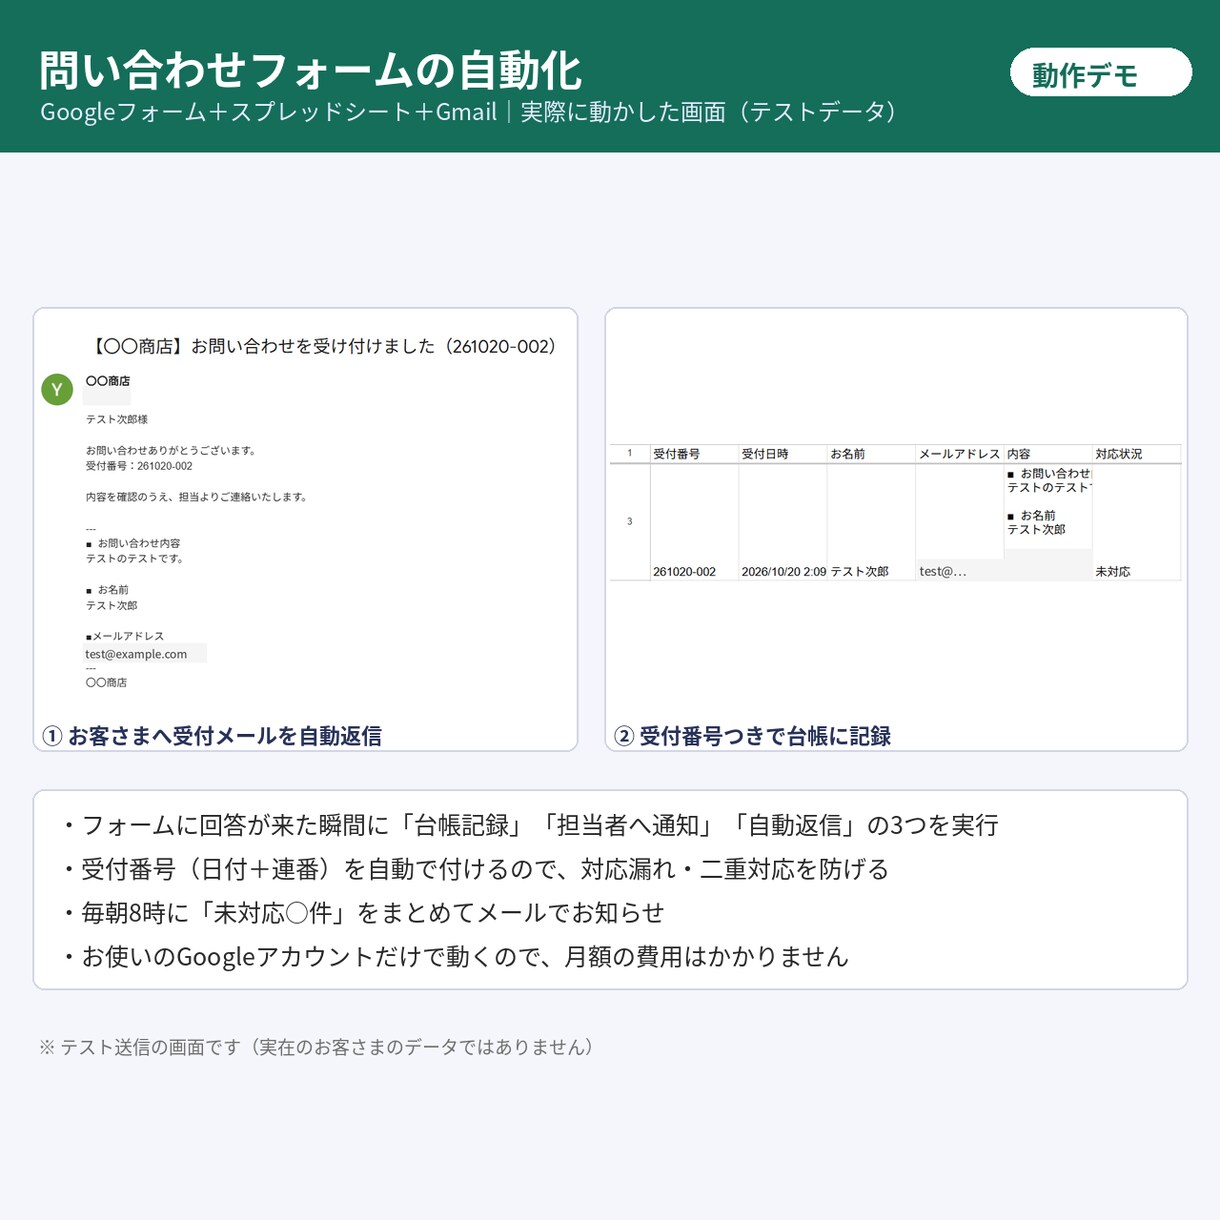Image resolution: width=1220 pixels, height=1220 pixels.
Task: Click row number 1 in the spreadsheet
Action: tap(630, 453)
